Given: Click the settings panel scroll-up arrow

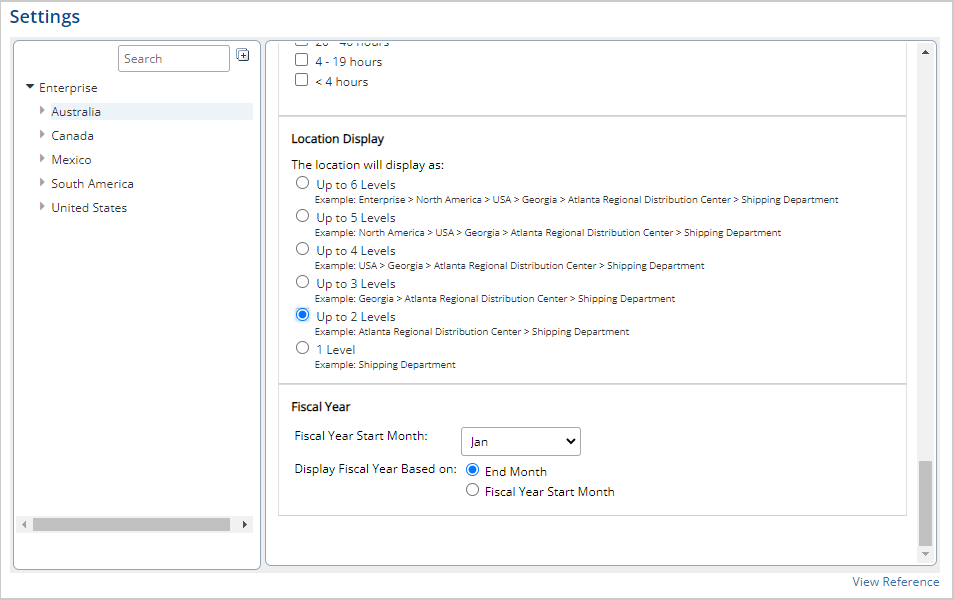Looking at the screenshot, I should [925, 50].
